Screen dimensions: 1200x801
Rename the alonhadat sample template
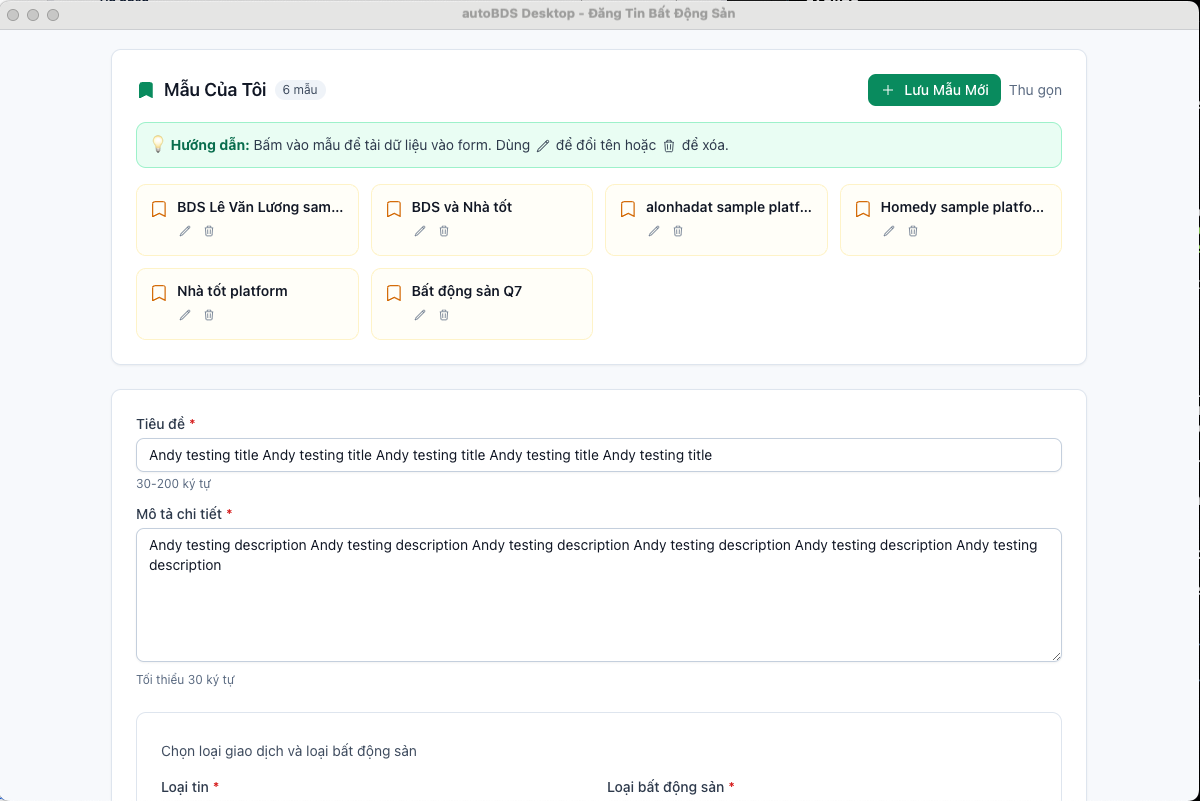[654, 231]
